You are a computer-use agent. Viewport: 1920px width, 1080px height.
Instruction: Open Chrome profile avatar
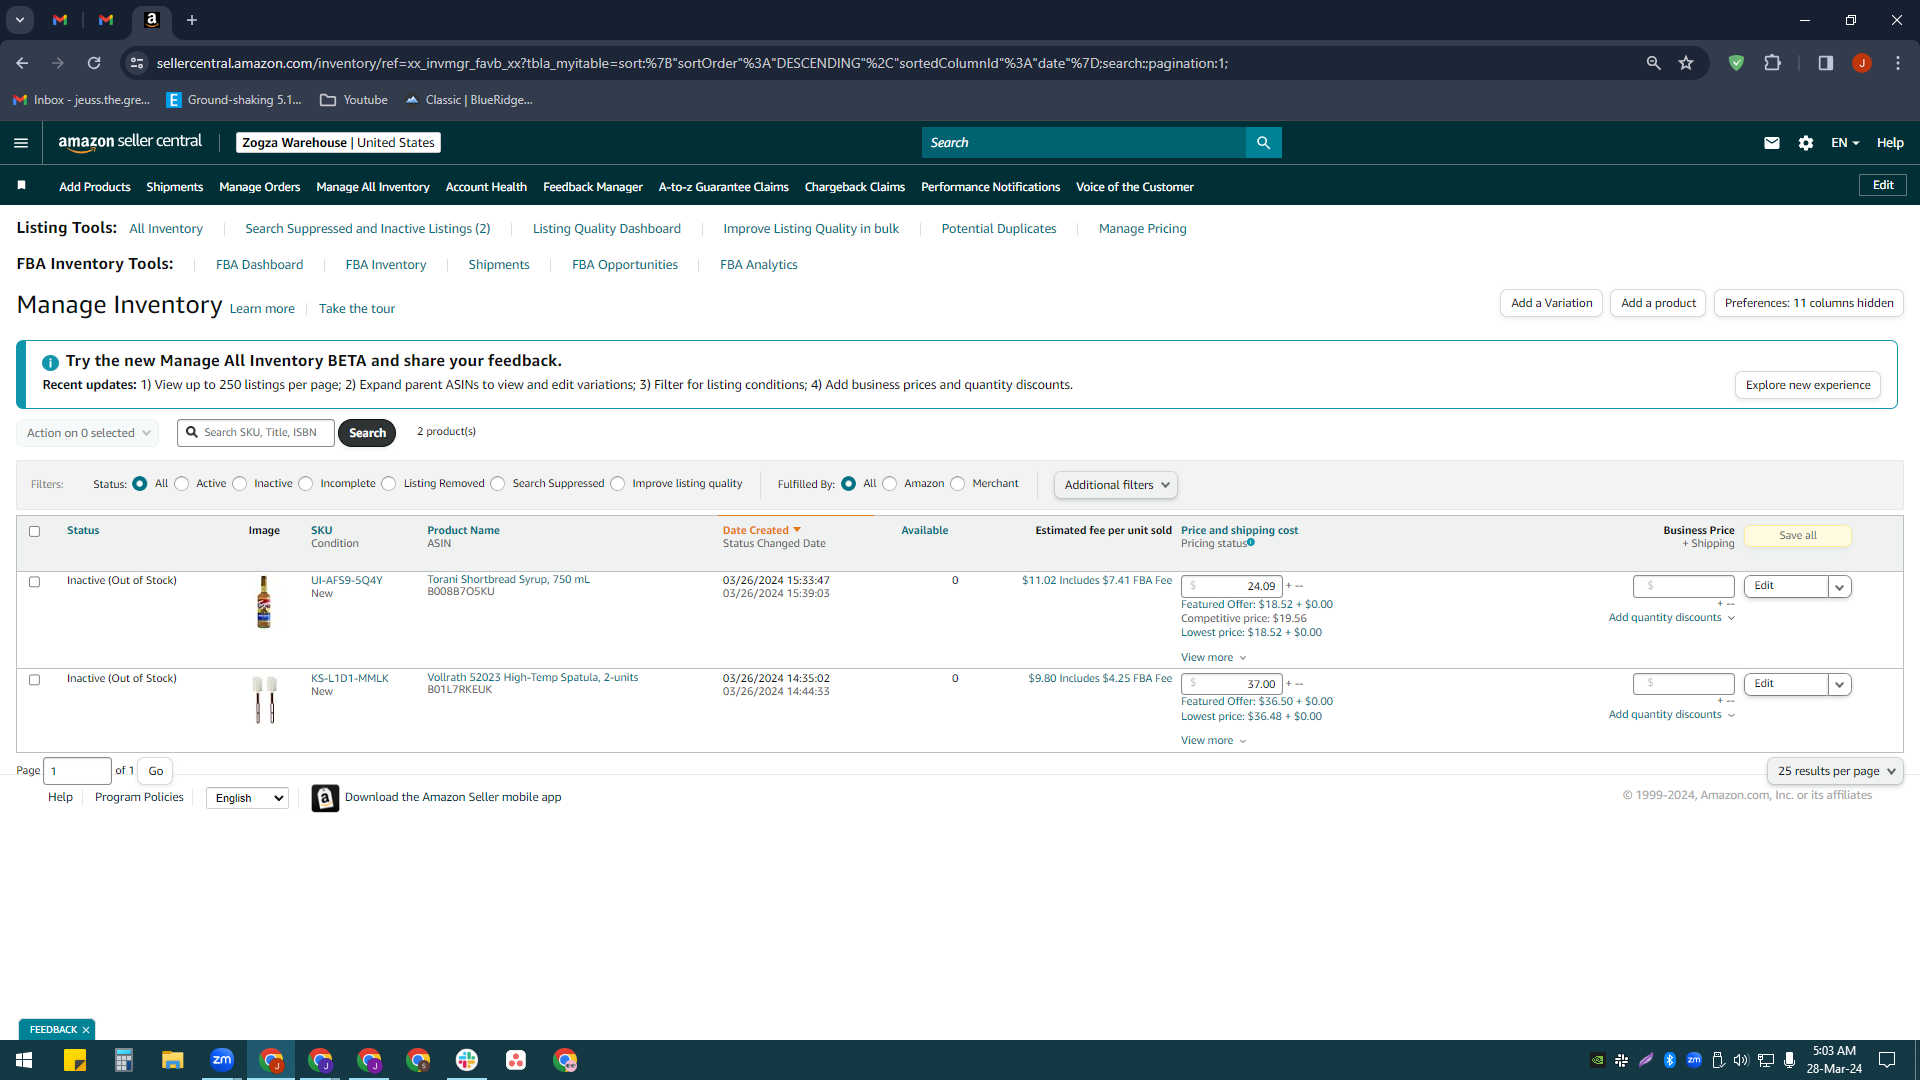coord(1862,63)
